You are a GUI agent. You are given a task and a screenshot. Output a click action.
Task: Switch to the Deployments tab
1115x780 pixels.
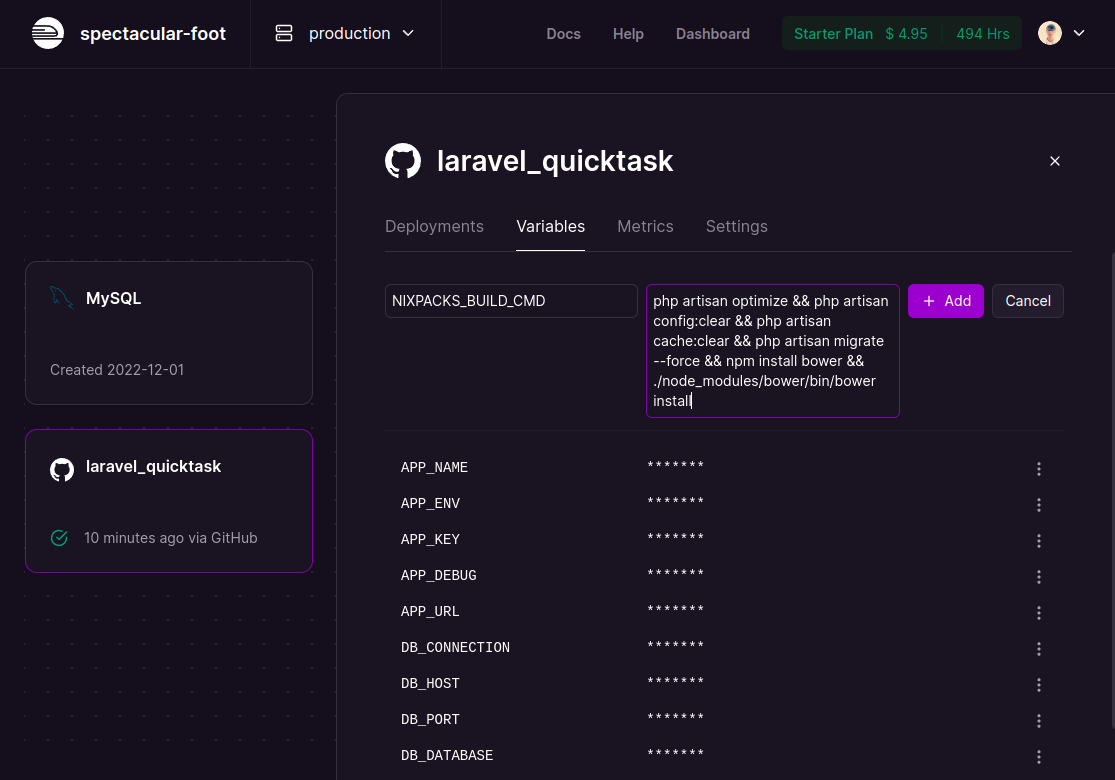point(434,226)
